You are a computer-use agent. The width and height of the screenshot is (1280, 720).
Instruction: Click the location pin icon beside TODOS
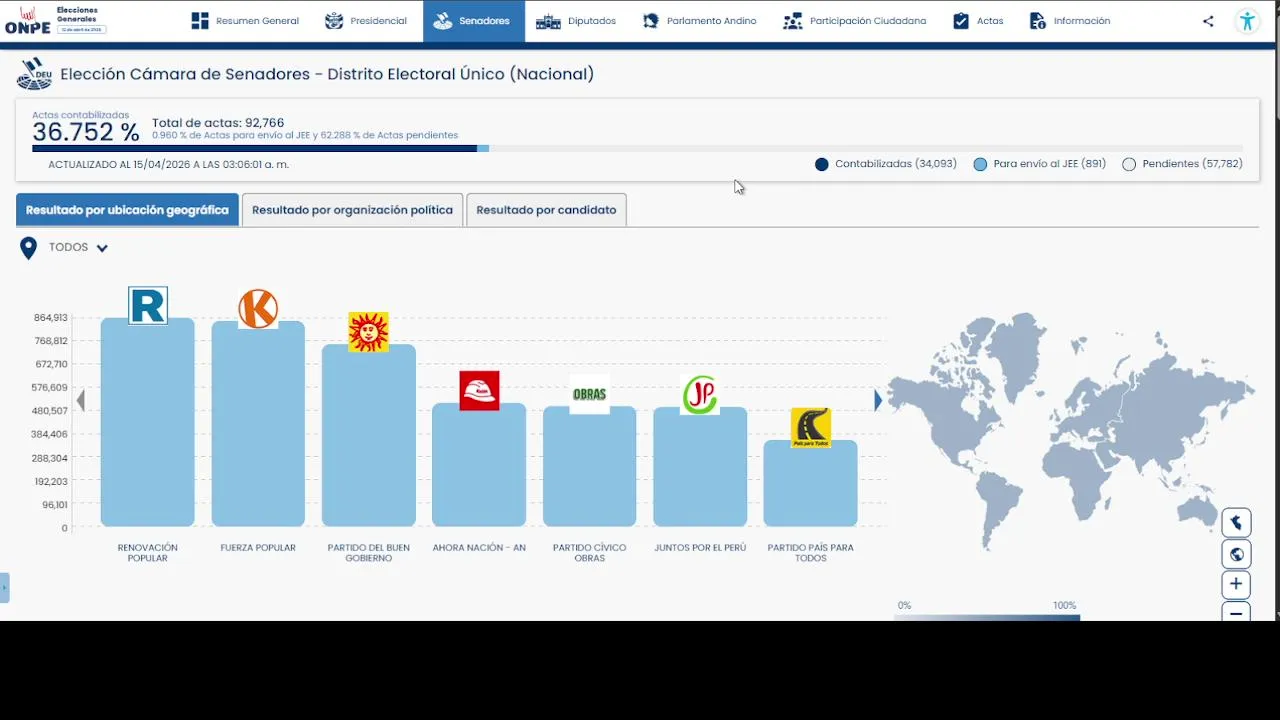click(28, 248)
